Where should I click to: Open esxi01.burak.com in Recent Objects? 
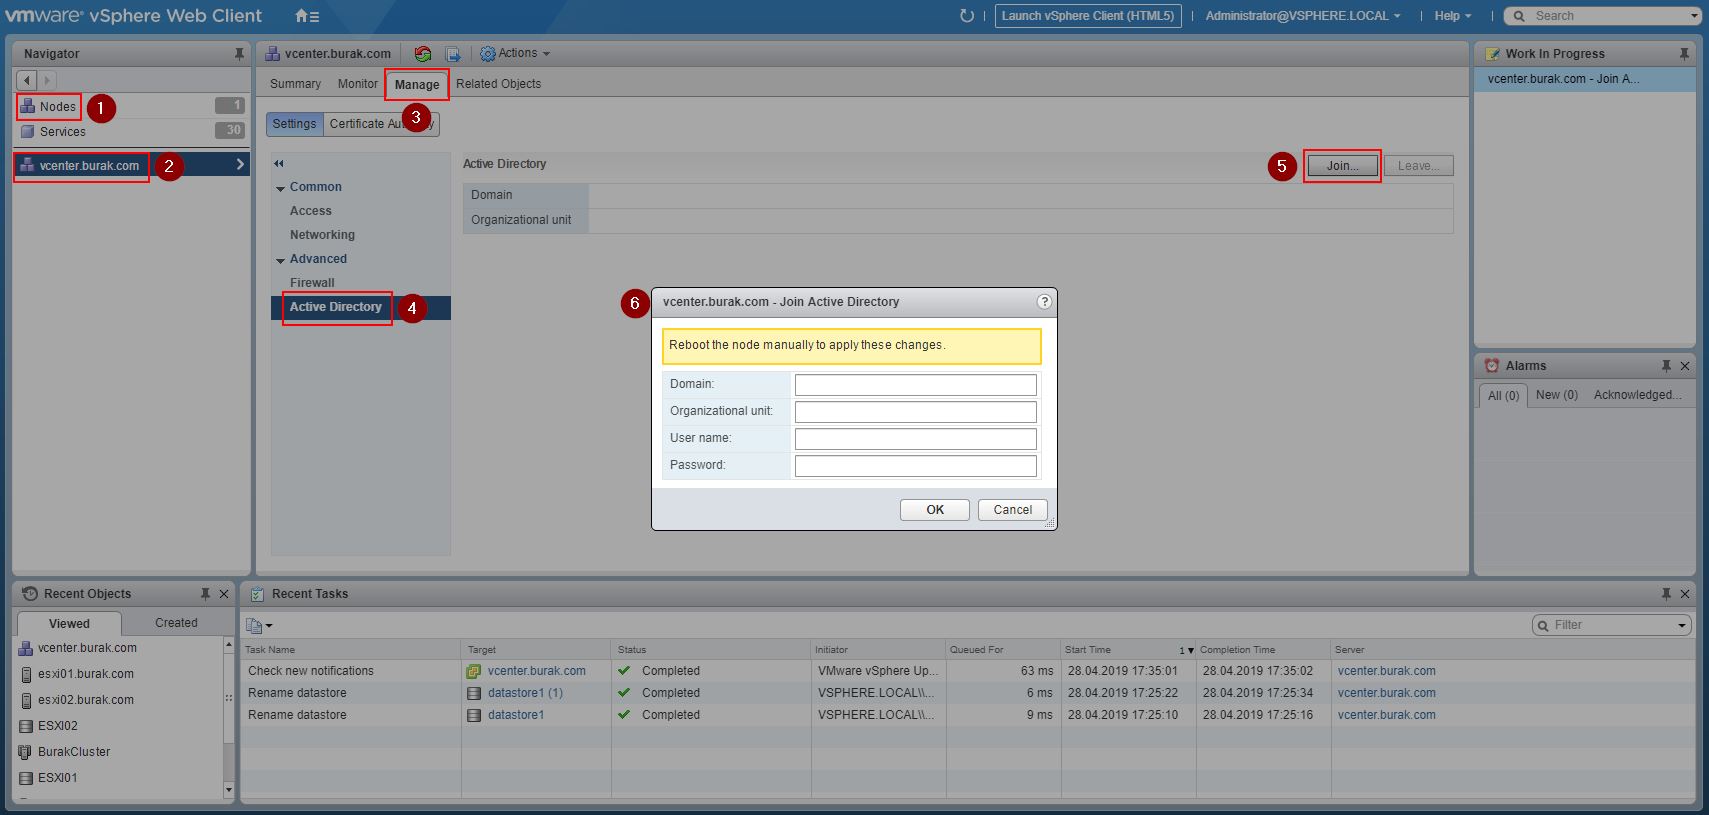(x=86, y=674)
